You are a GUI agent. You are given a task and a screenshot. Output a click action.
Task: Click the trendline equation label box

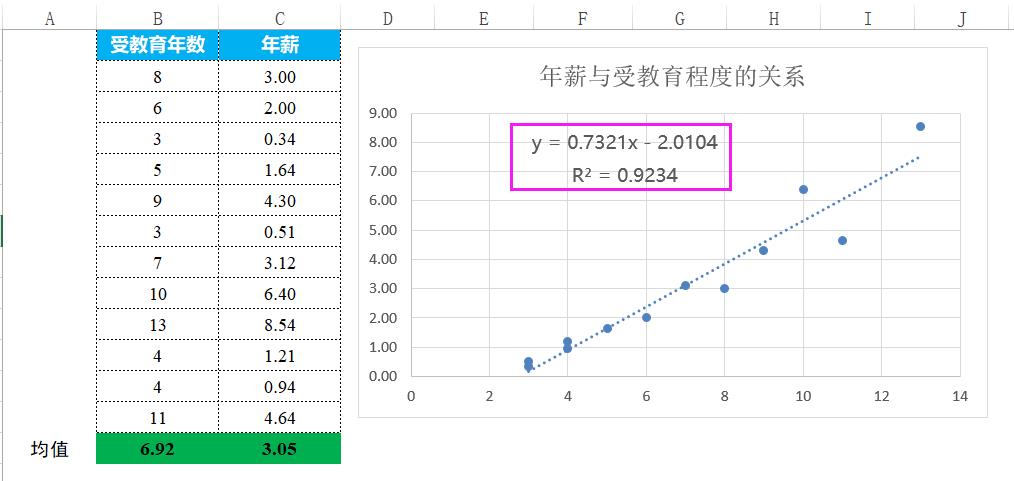pos(621,157)
